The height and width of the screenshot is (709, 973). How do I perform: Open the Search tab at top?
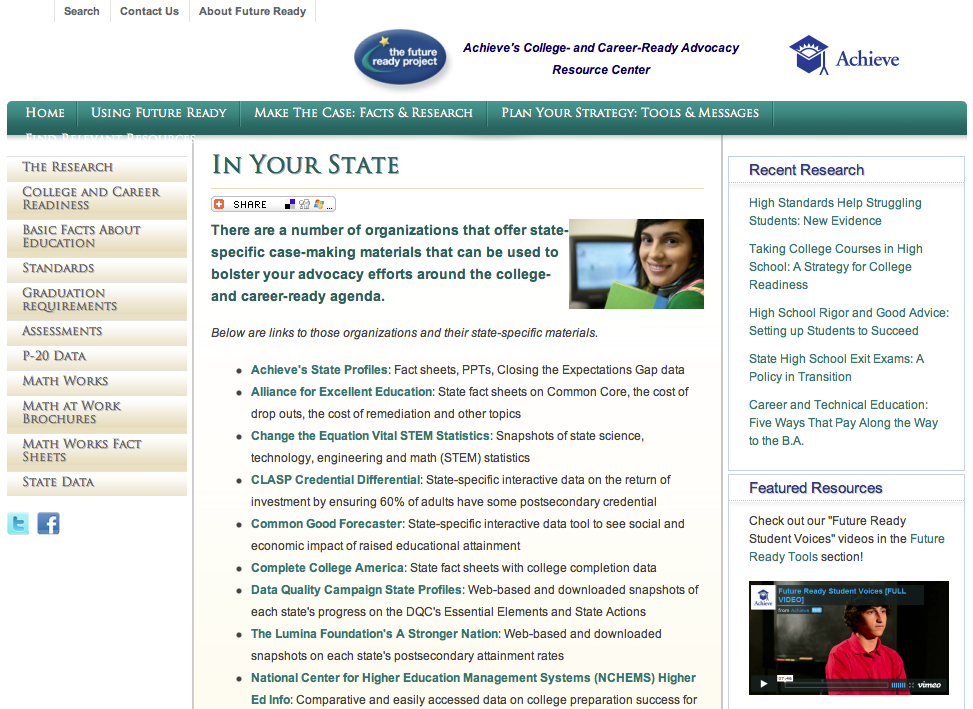pyautogui.click(x=82, y=11)
